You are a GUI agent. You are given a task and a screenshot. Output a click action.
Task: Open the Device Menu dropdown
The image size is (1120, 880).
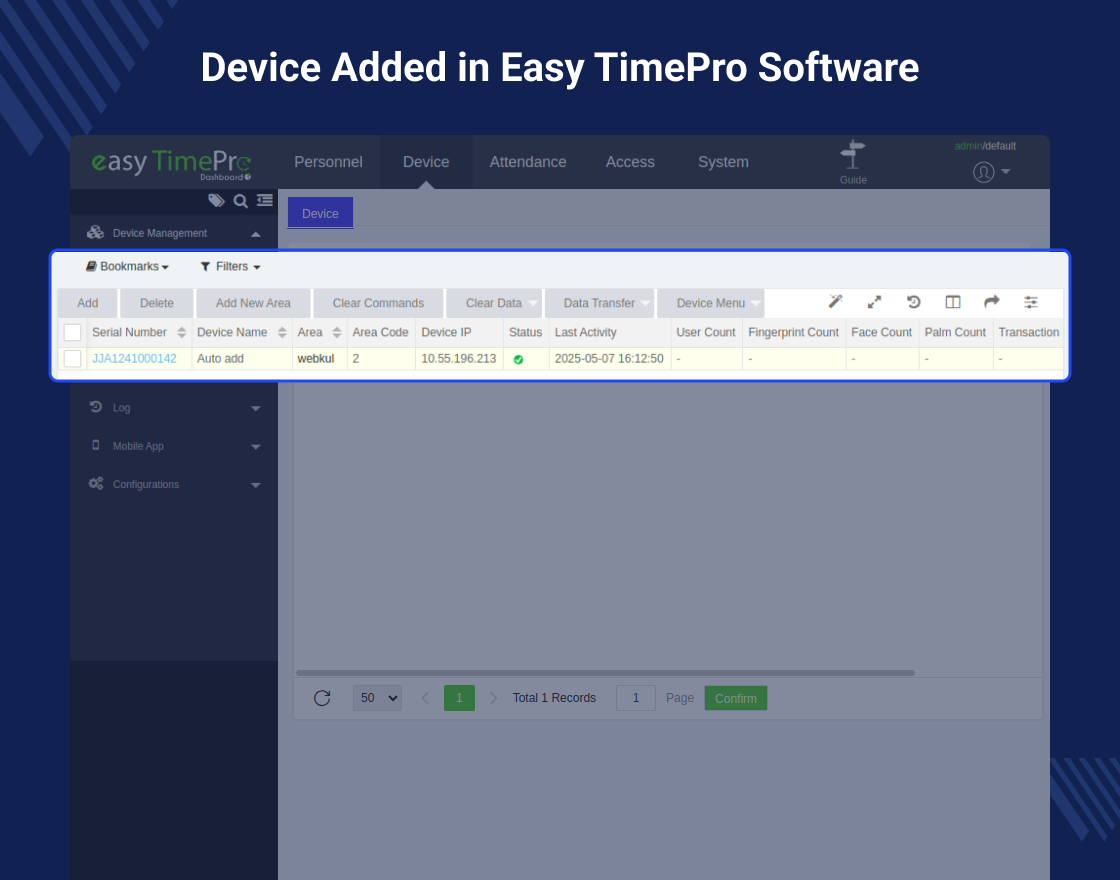click(711, 303)
